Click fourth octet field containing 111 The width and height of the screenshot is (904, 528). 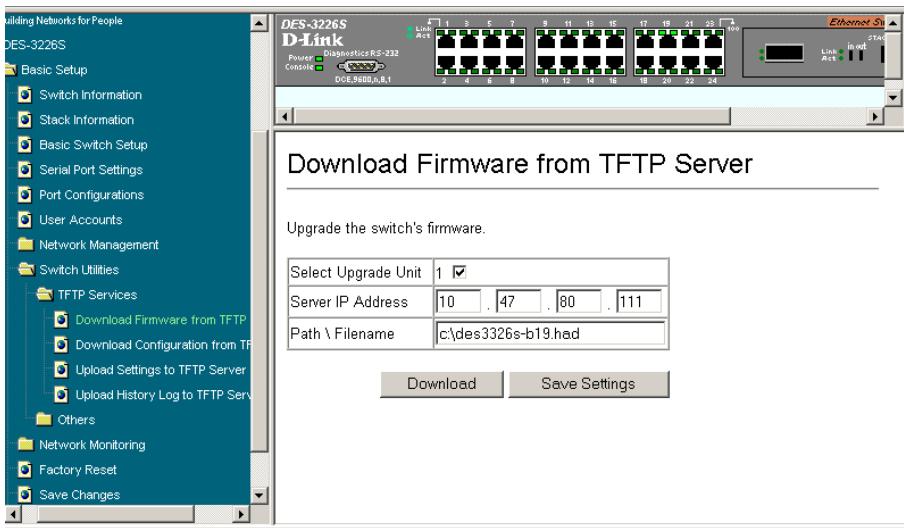(639, 301)
